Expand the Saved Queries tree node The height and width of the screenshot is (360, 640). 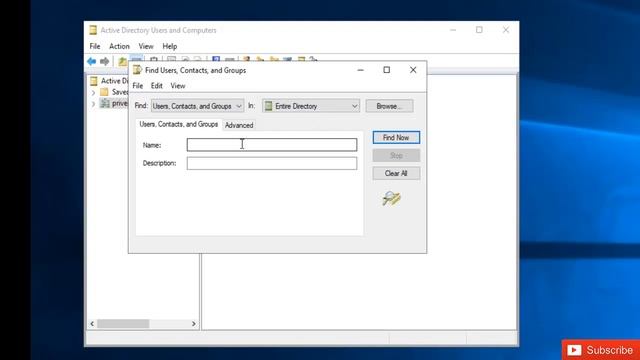[93, 93]
